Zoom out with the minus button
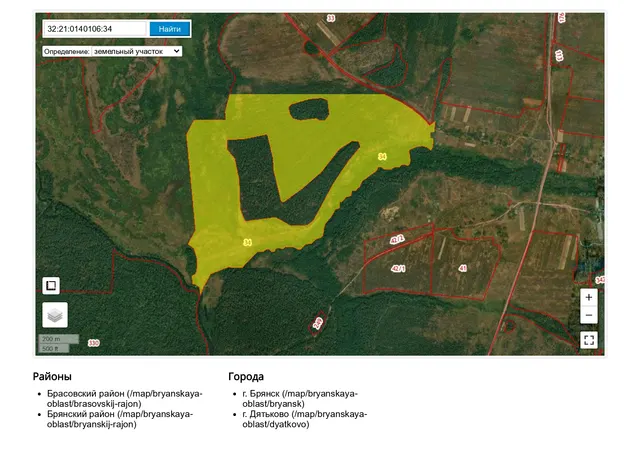 [x=589, y=315]
